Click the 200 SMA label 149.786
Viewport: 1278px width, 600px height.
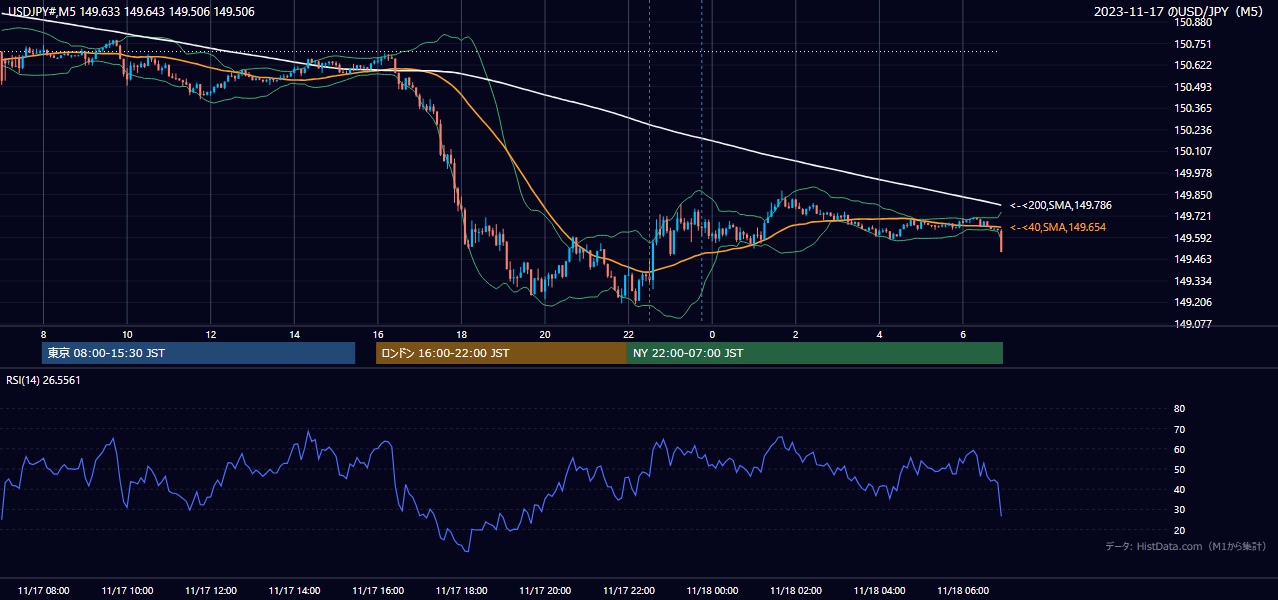click(1060, 205)
